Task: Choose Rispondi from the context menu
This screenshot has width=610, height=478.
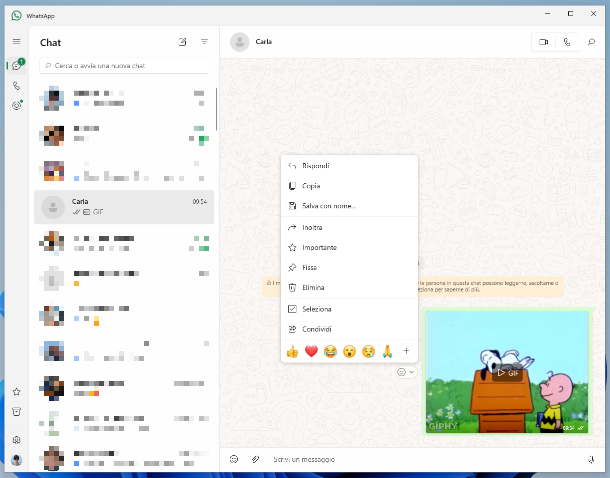Action: [349, 166]
